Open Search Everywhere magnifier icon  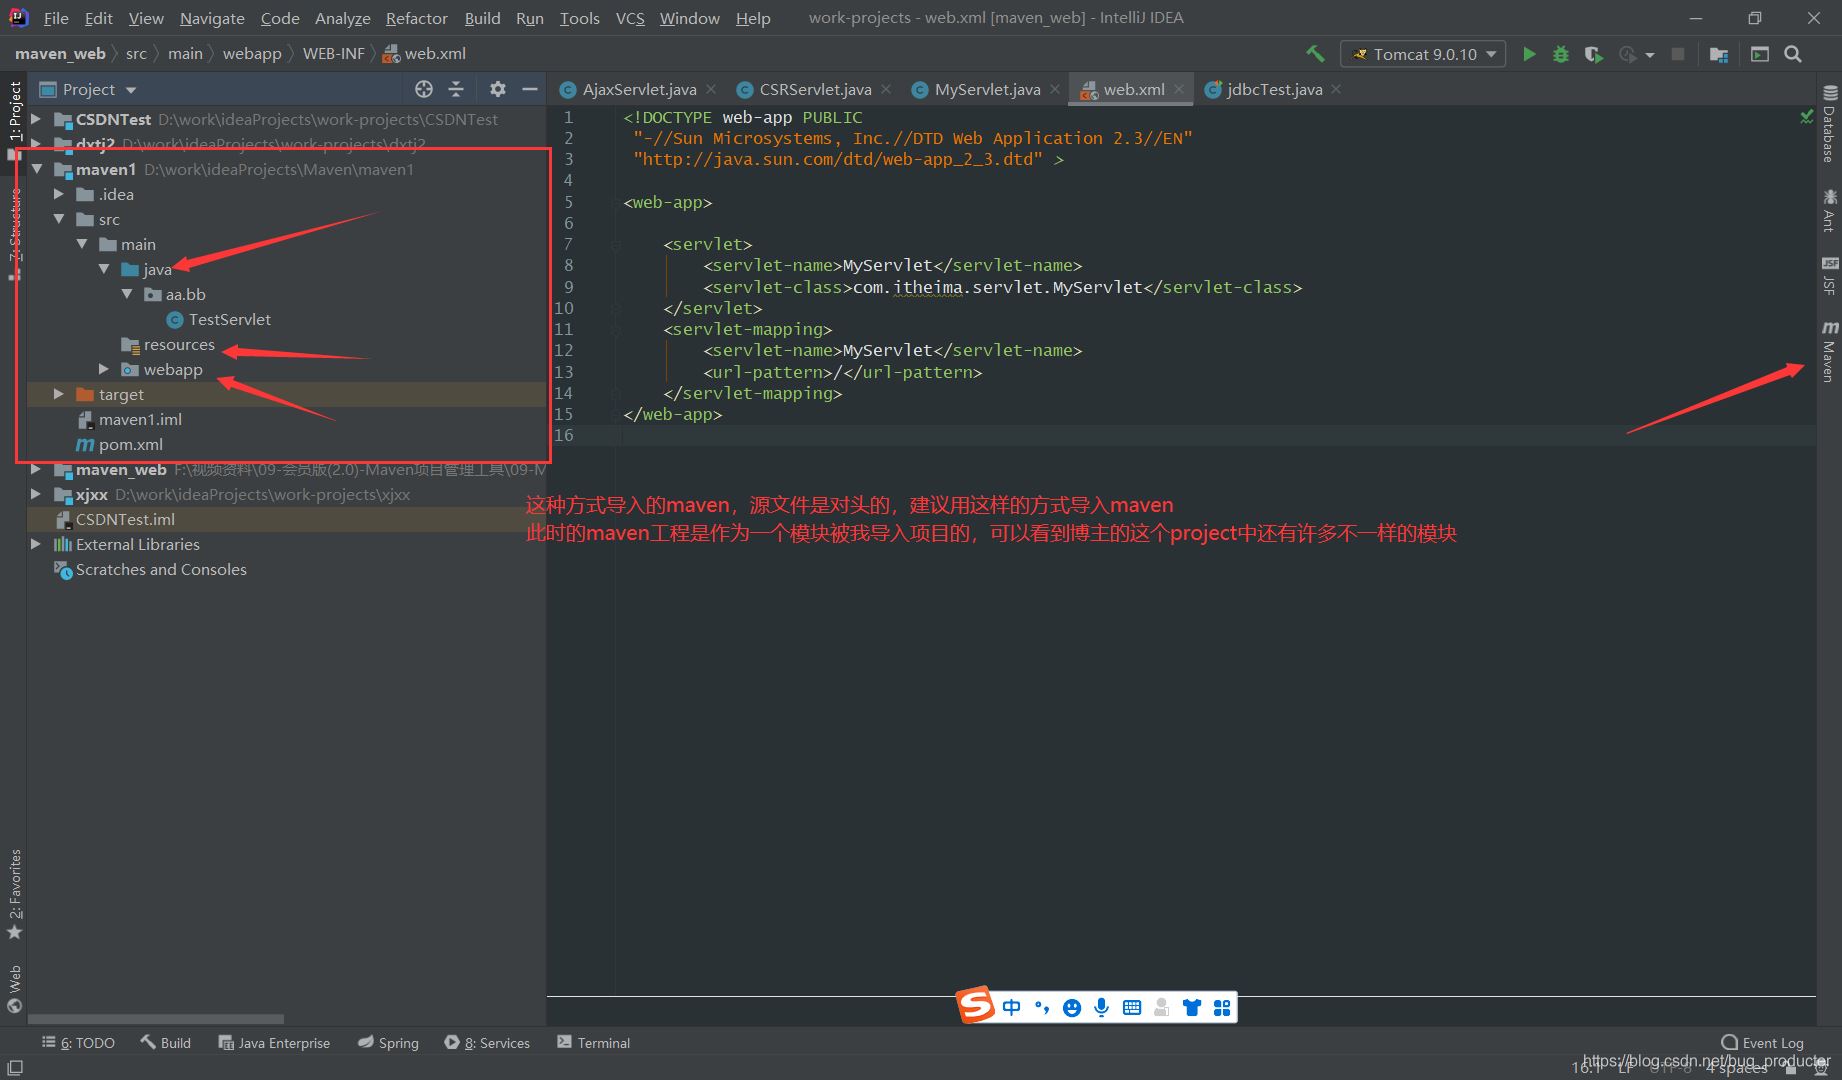click(x=1793, y=54)
